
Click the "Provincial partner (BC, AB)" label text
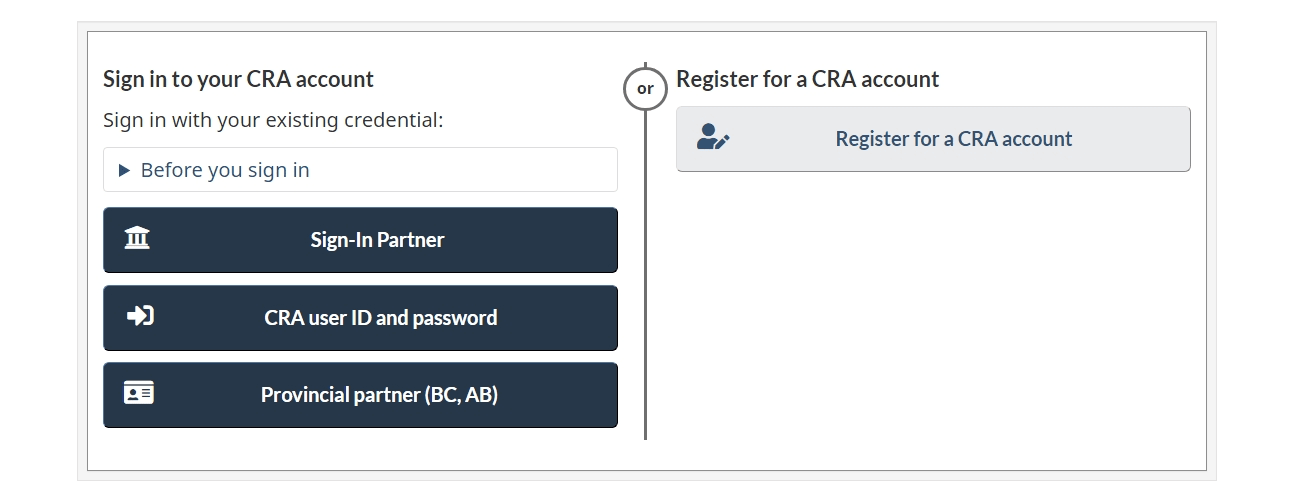tap(379, 395)
